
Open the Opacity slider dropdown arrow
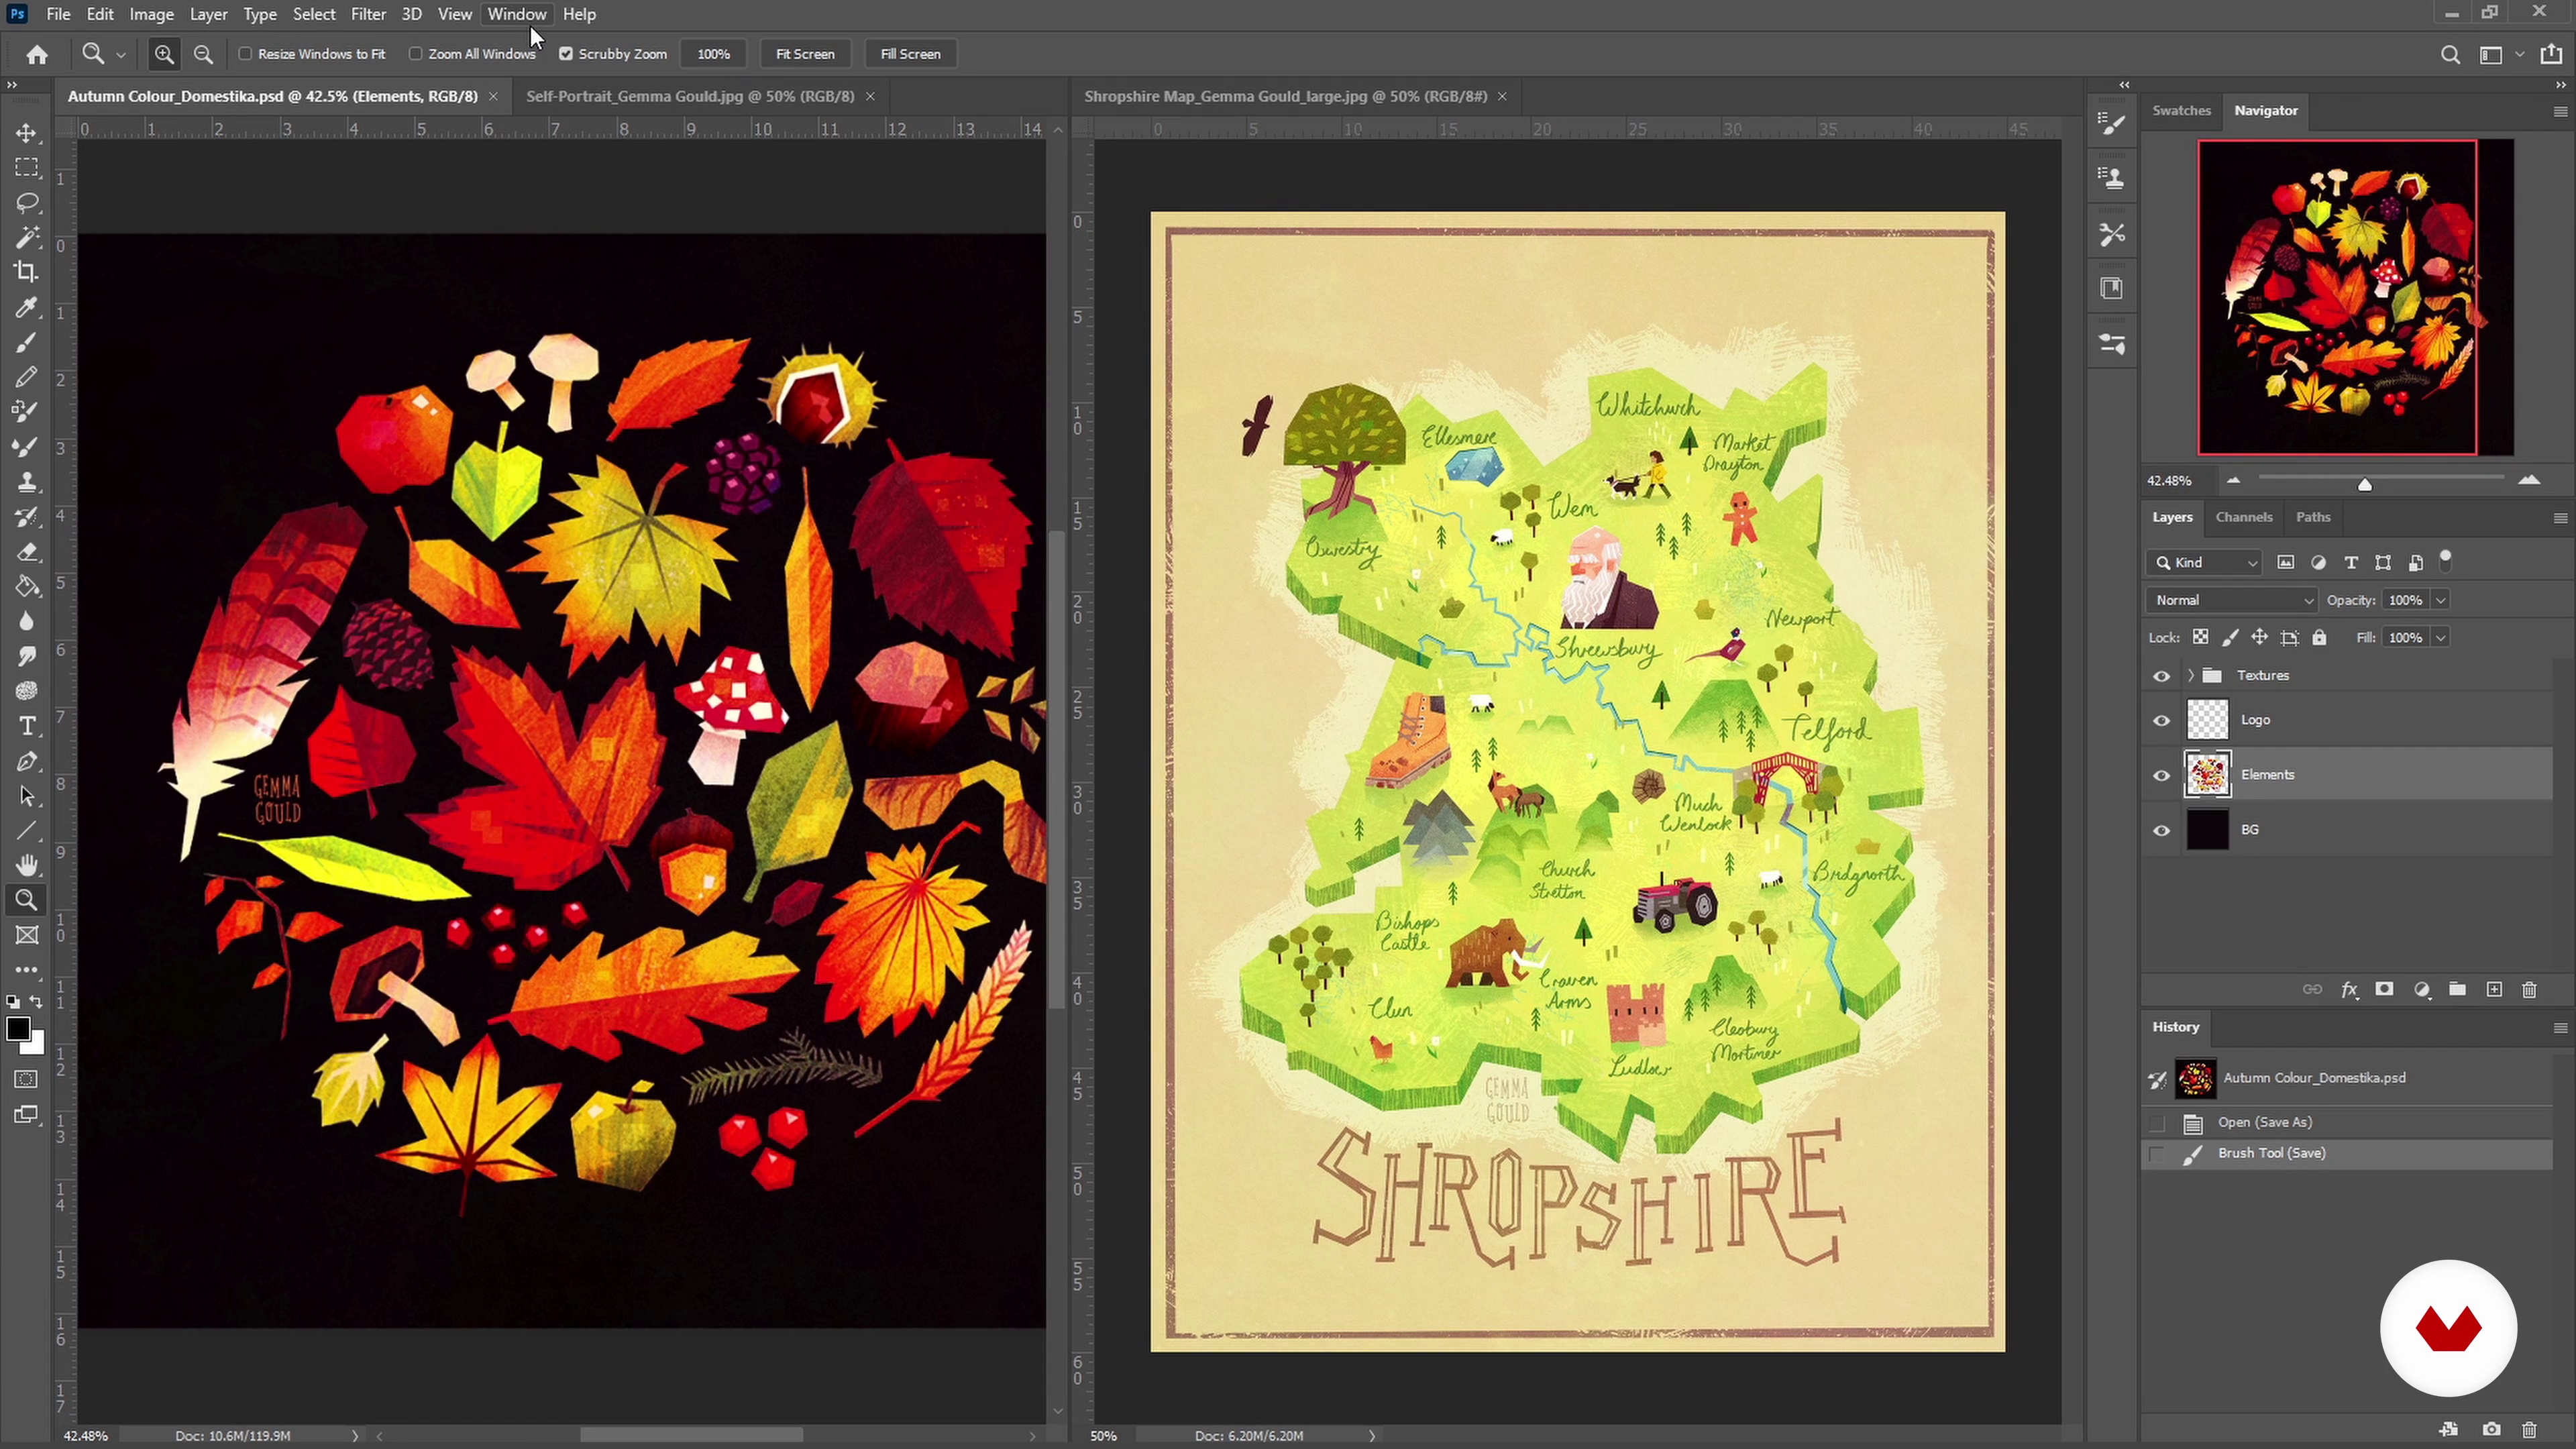(x=2440, y=600)
